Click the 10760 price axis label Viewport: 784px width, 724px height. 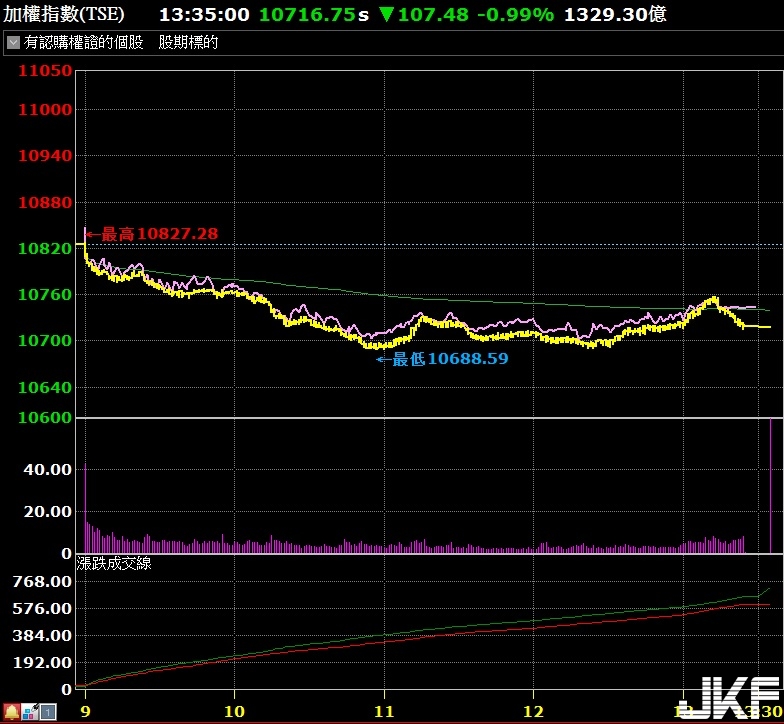45,294
